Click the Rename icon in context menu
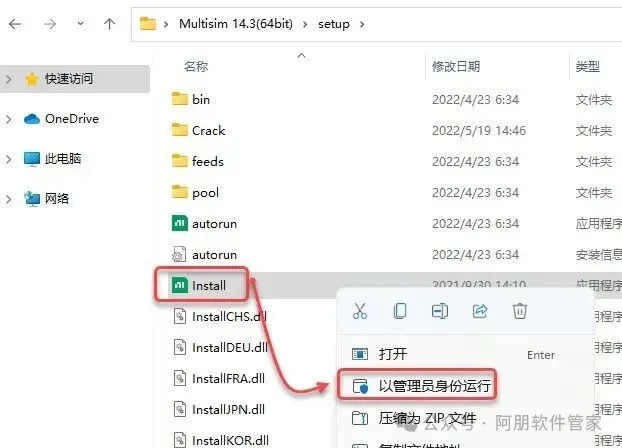Screen dimensions: 622x448 (440, 311)
